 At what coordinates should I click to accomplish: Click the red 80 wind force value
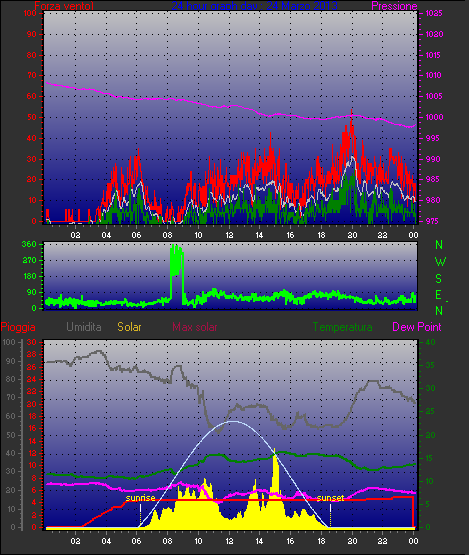point(32,55)
